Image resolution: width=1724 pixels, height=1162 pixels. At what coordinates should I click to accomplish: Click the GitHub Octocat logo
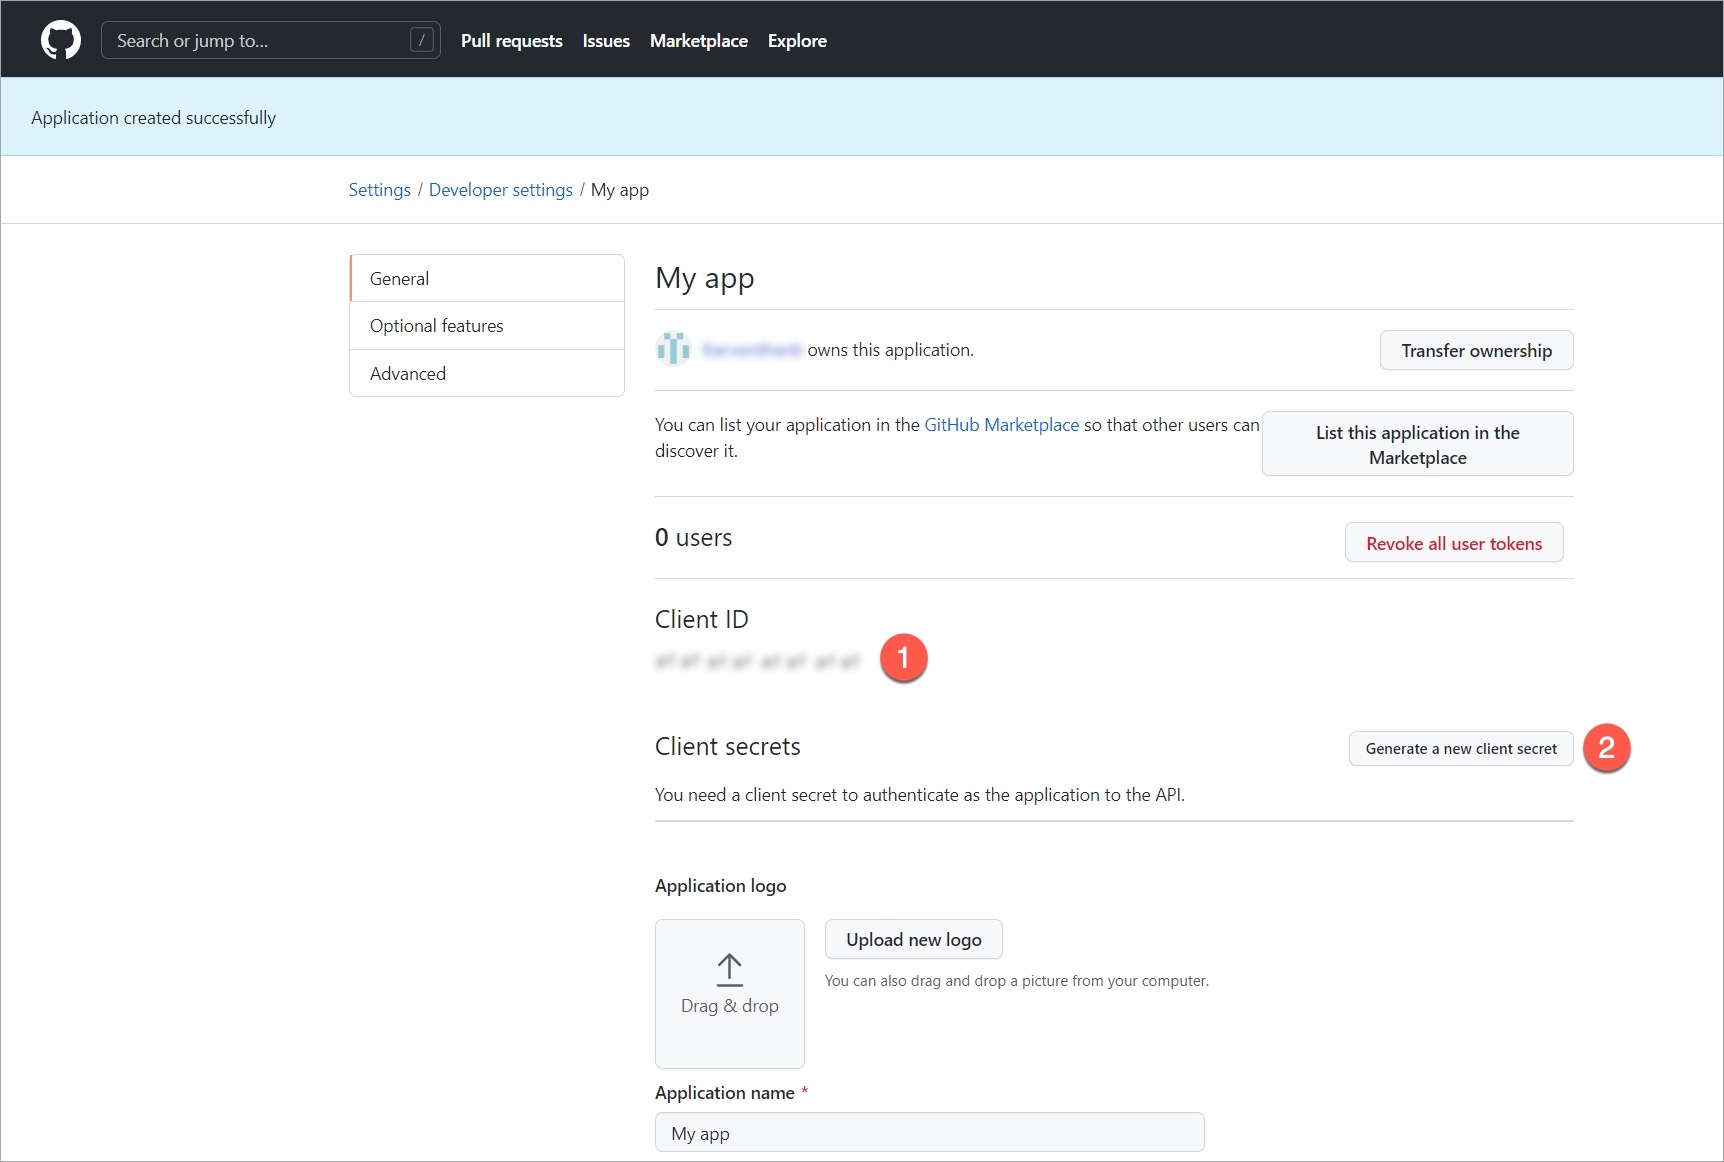pyautogui.click(x=60, y=40)
